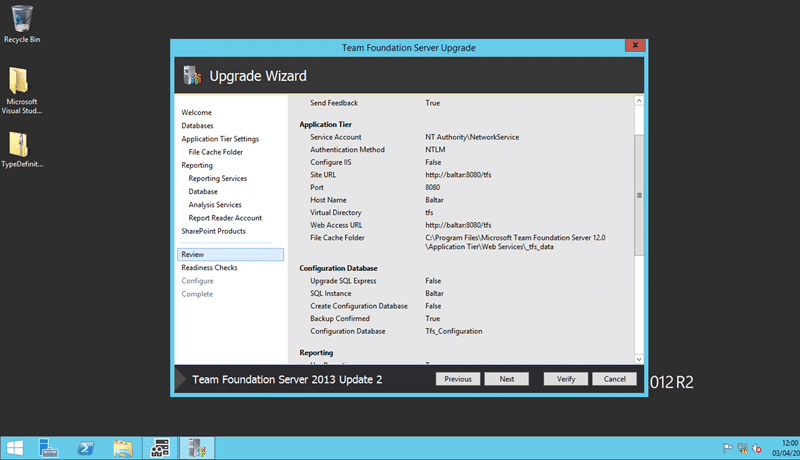Select the Microsoft Visual Studio folder icon

pyautogui.click(x=21, y=91)
